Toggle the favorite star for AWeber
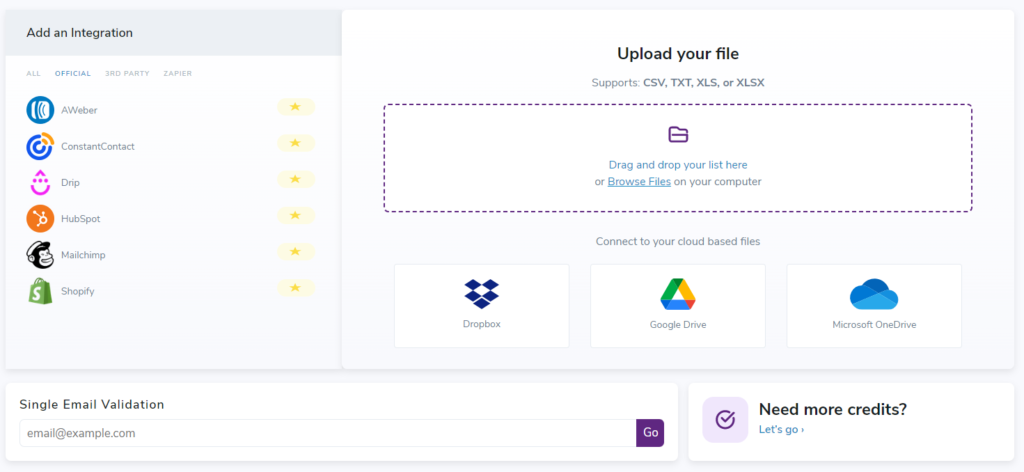Image resolution: width=1024 pixels, height=472 pixels. [x=295, y=106]
